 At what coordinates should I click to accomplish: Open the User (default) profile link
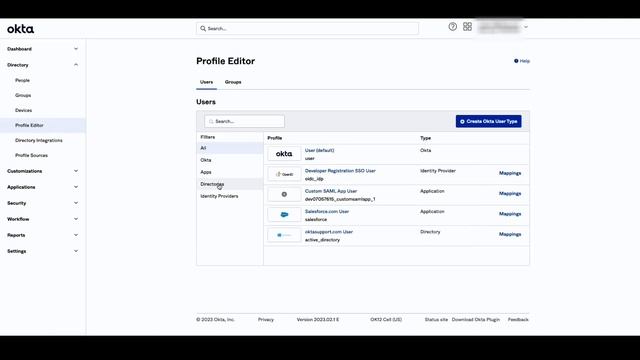click(x=319, y=150)
